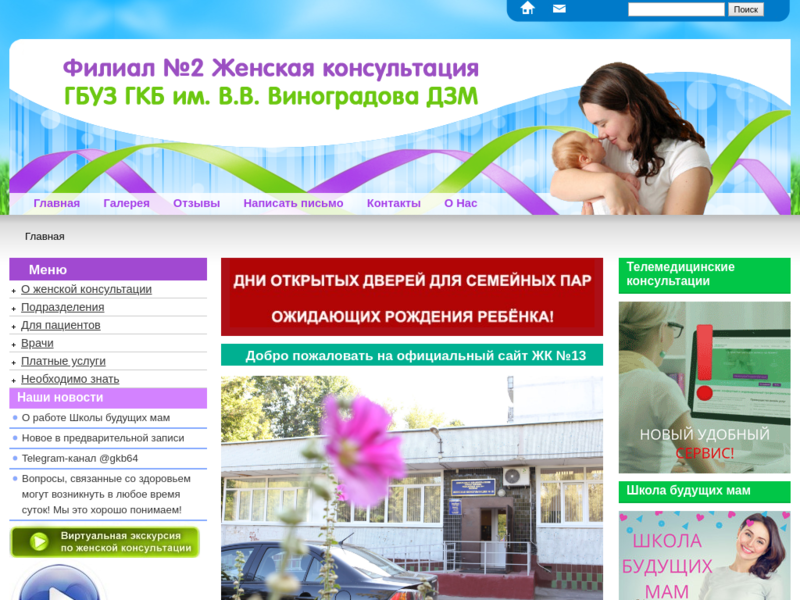Open the Telegram-канал @gkb64 news item
Viewport: 800px width, 600px height.
tap(80, 458)
